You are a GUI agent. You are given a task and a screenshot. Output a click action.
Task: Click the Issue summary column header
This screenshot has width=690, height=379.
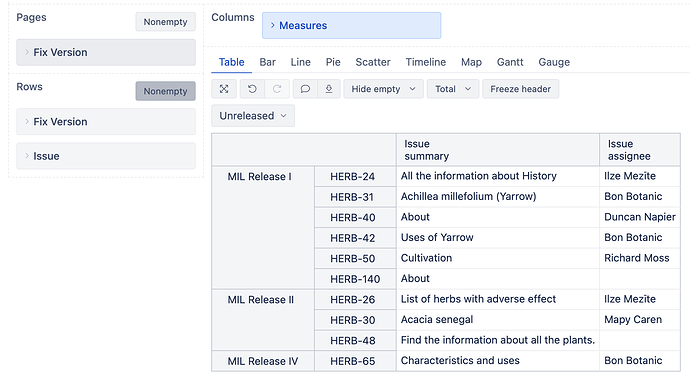(498, 150)
